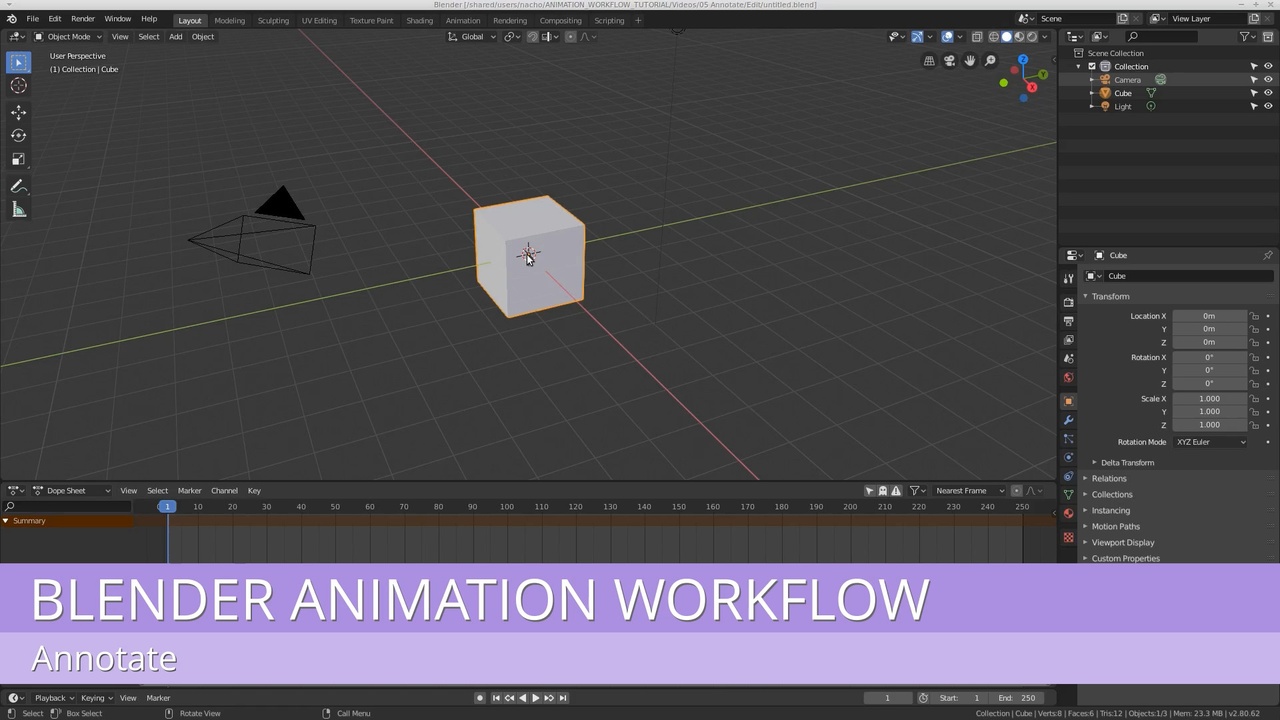
Task: Open the Scene properties tab
Action: tap(1068, 358)
